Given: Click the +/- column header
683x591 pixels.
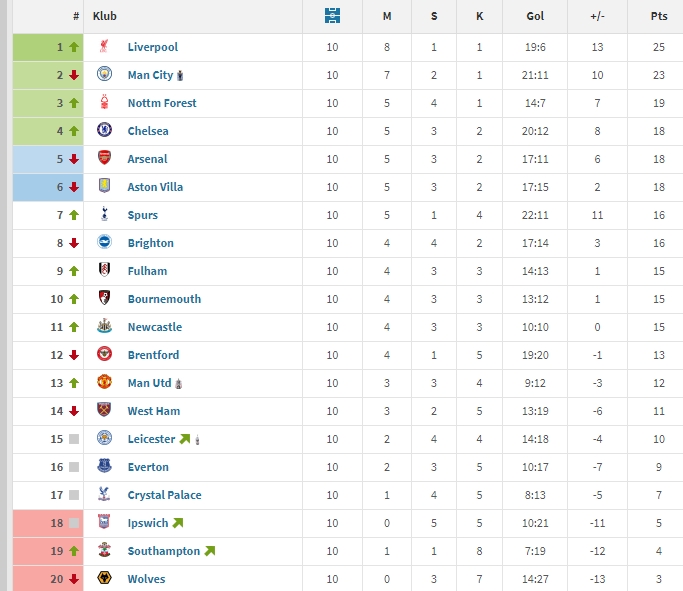Looking at the screenshot, I should pyautogui.click(x=597, y=16).
